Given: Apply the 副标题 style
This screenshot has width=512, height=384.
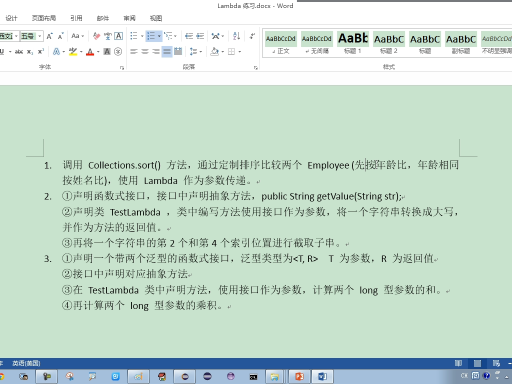Looking at the screenshot, I should [x=461, y=43].
